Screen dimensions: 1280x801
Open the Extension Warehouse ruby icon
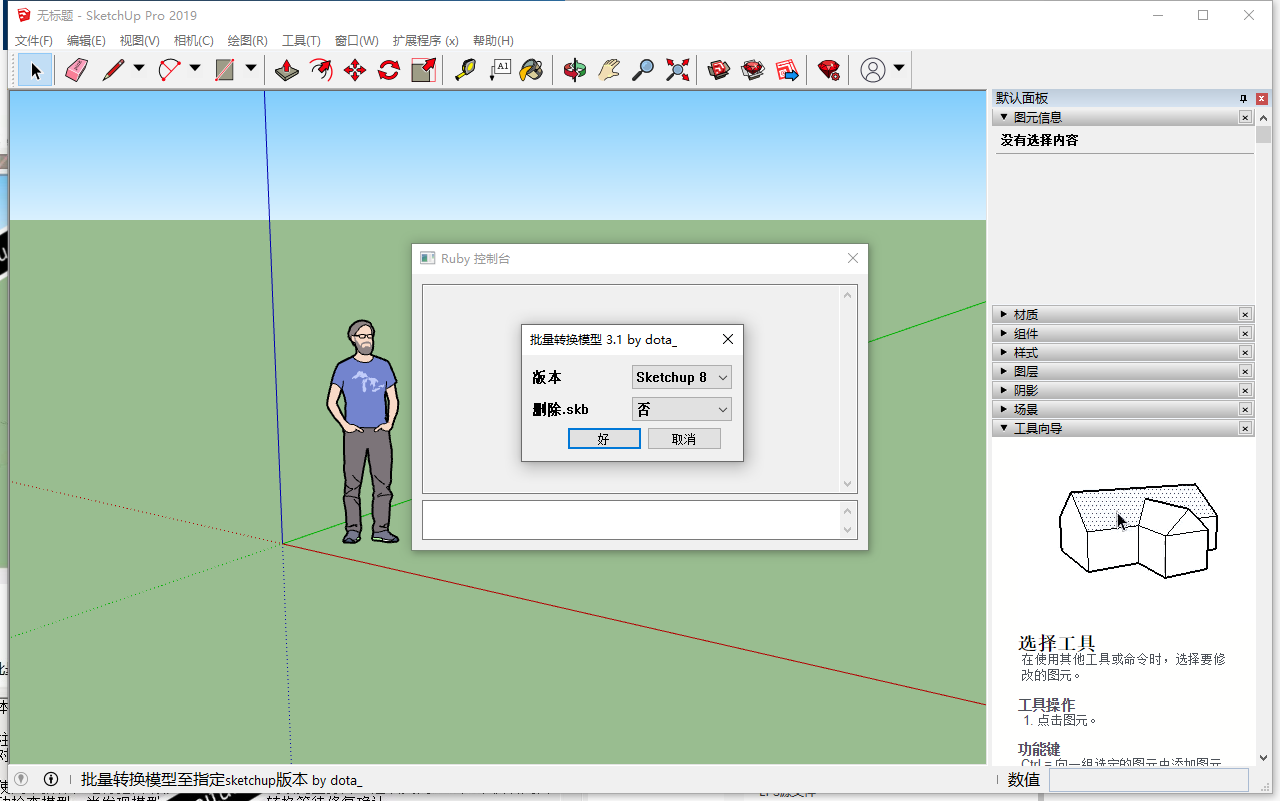coord(829,70)
